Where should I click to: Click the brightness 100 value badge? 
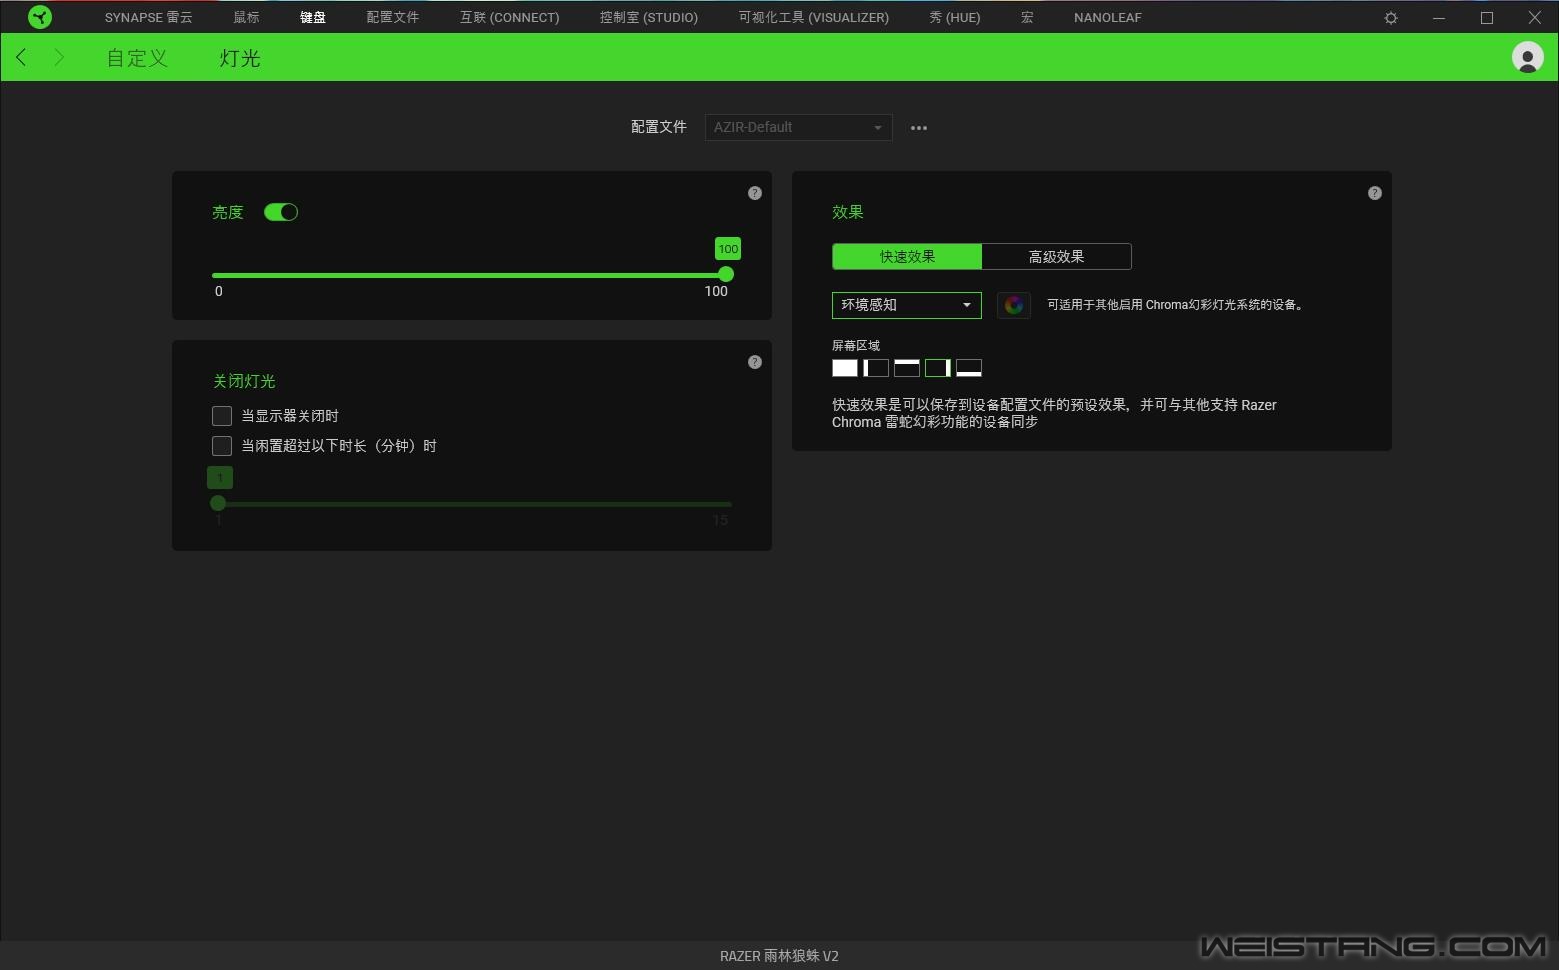728,249
